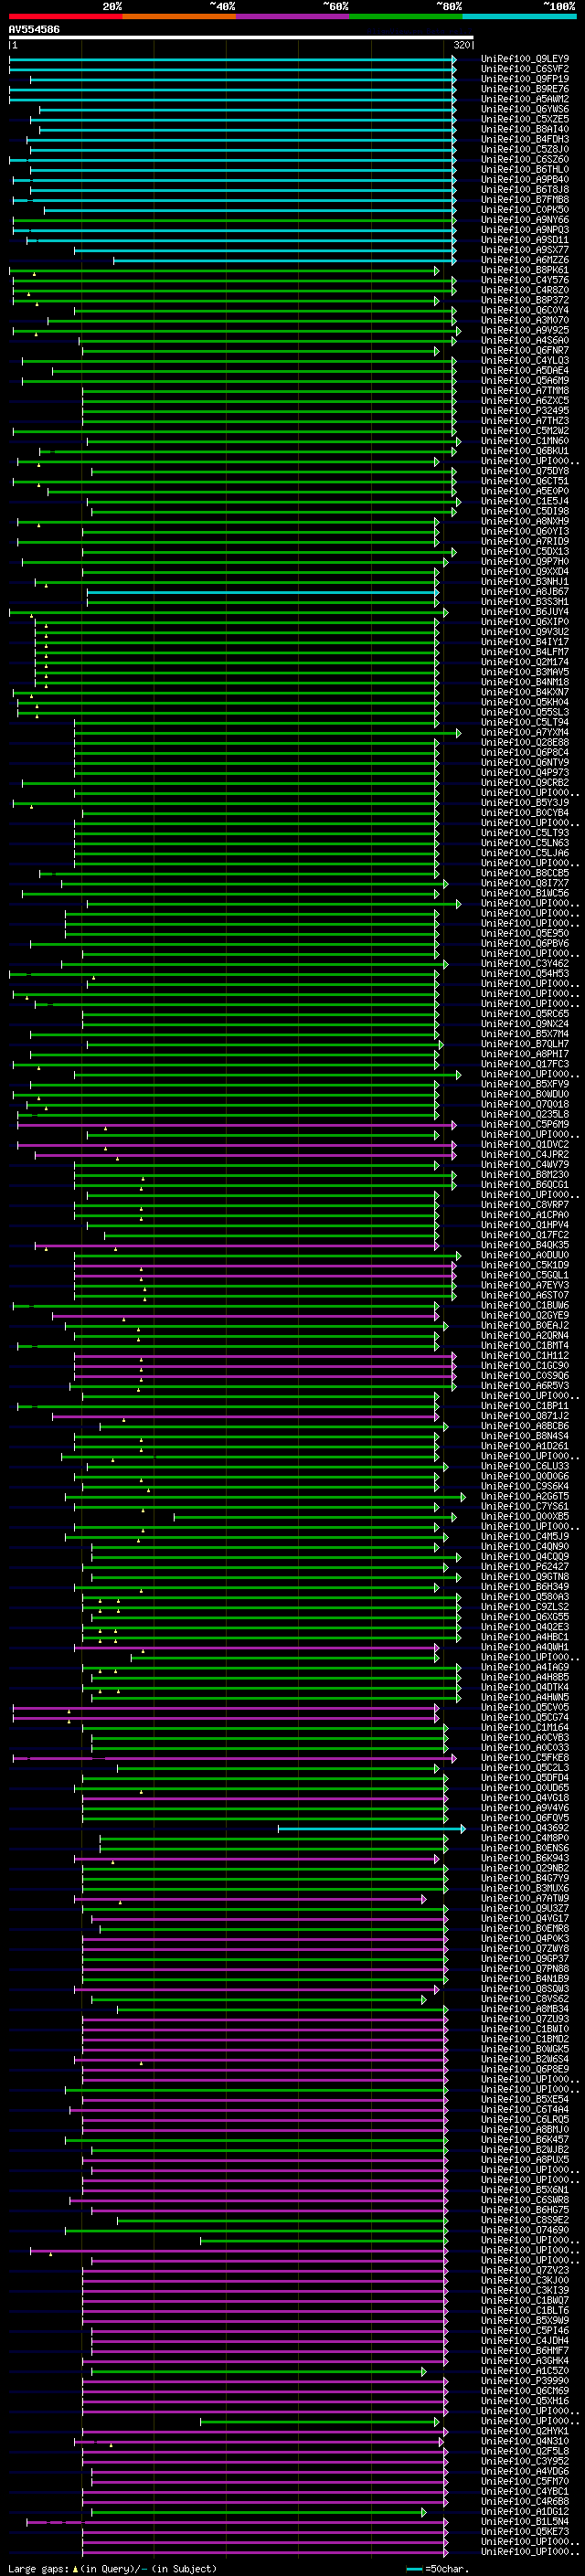Image resolution: width=585 pixels, height=2576 pixels.
Task: Open hit UniRef100_P32495
Action: point(525,411)
